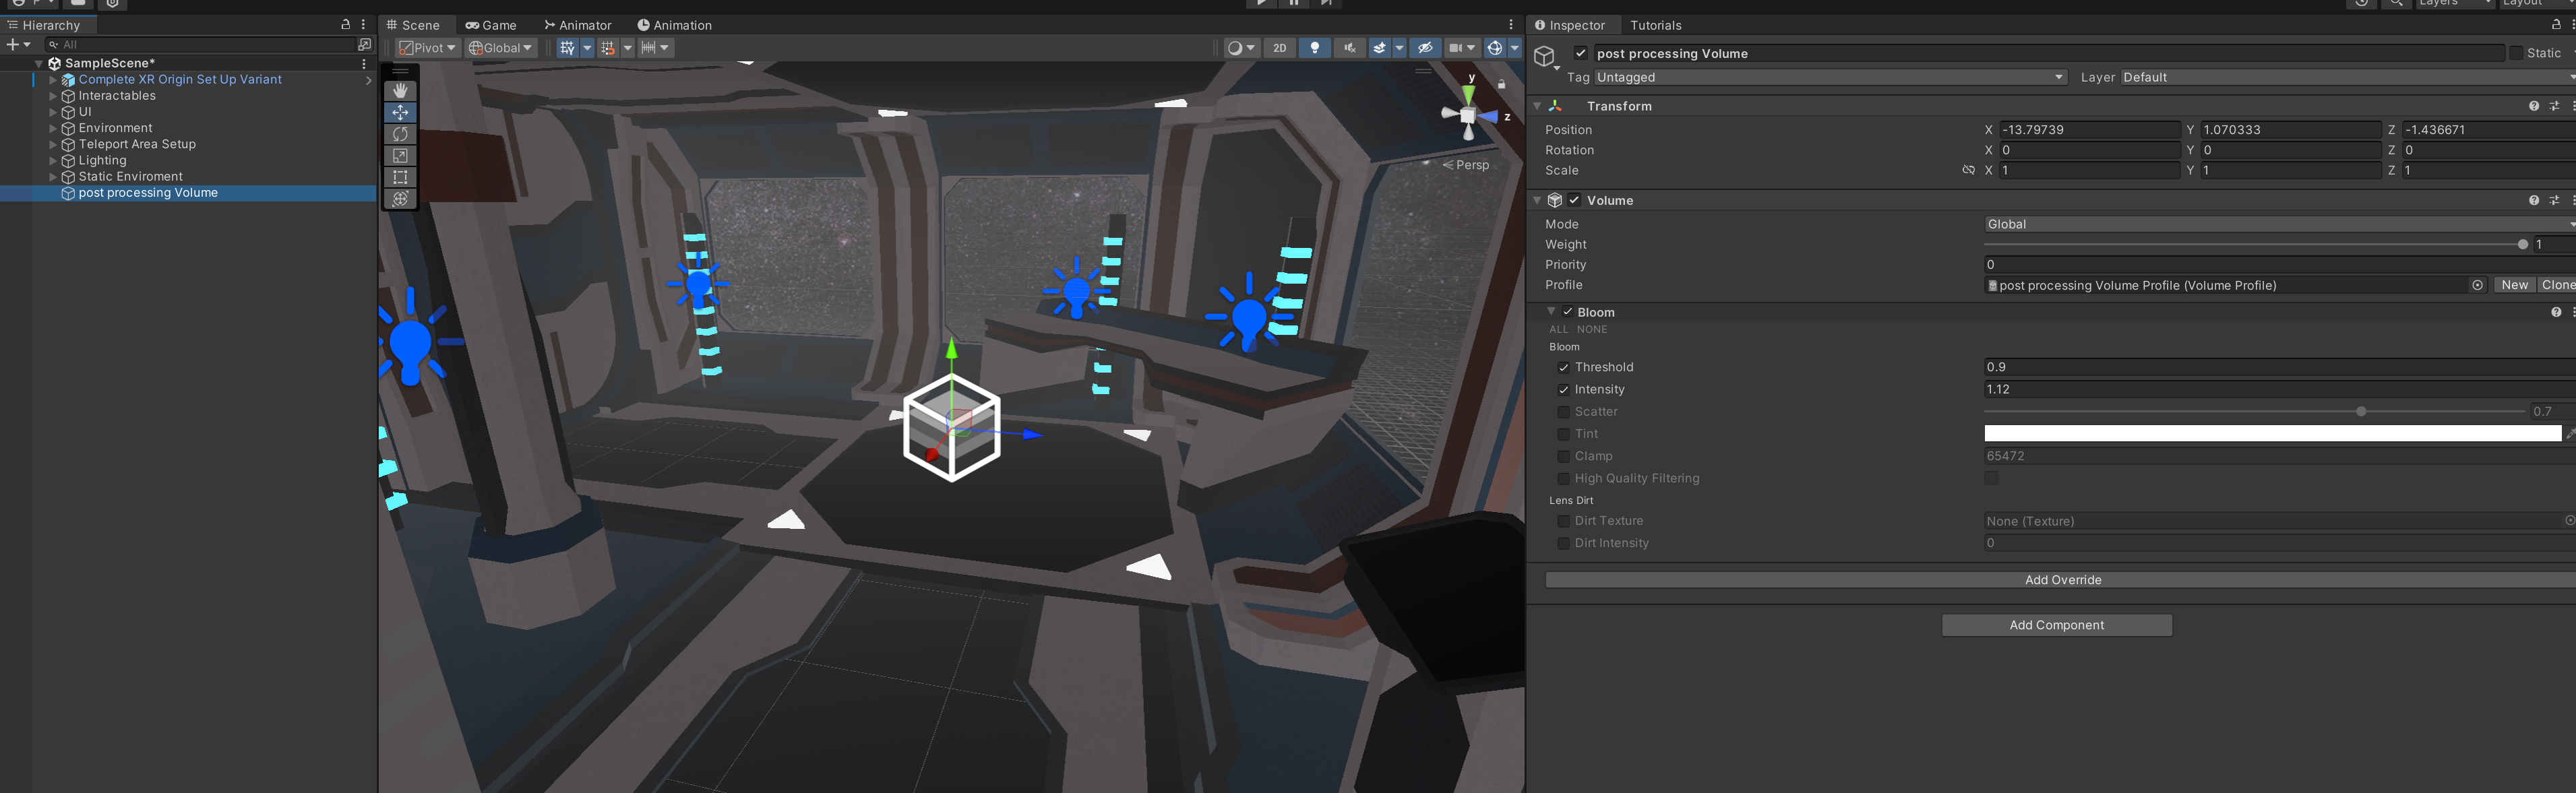Toggle scene lighting lightbulb icon

[1314, 48]
